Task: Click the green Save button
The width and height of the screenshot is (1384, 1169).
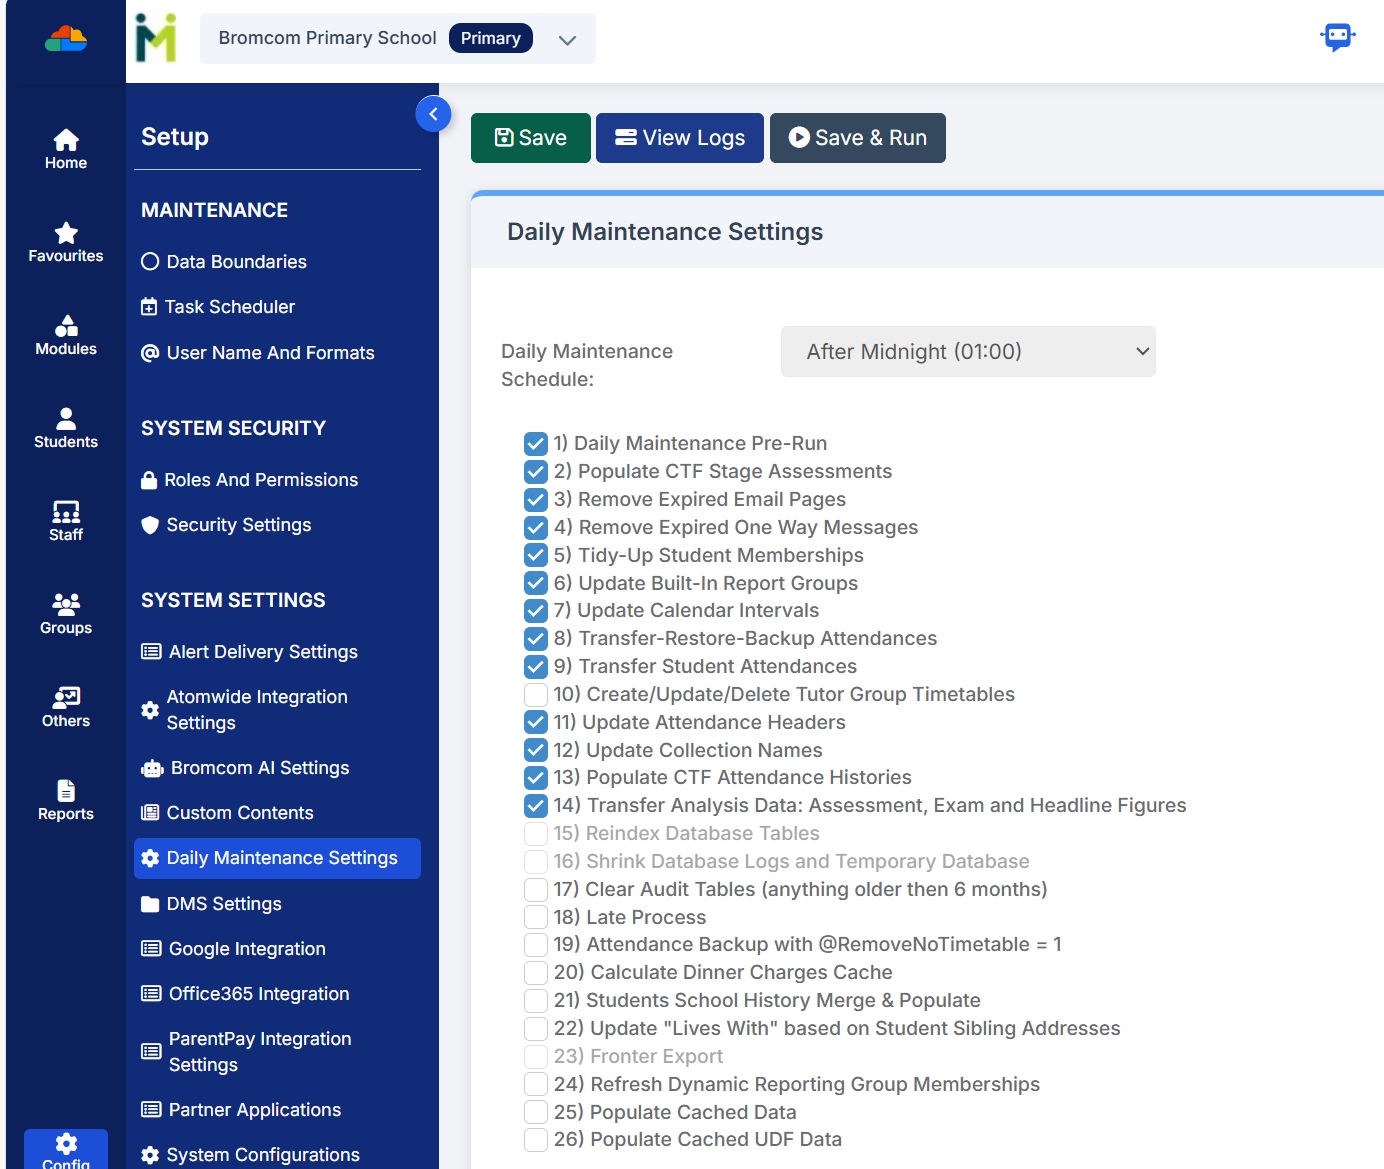Action: 531,138
